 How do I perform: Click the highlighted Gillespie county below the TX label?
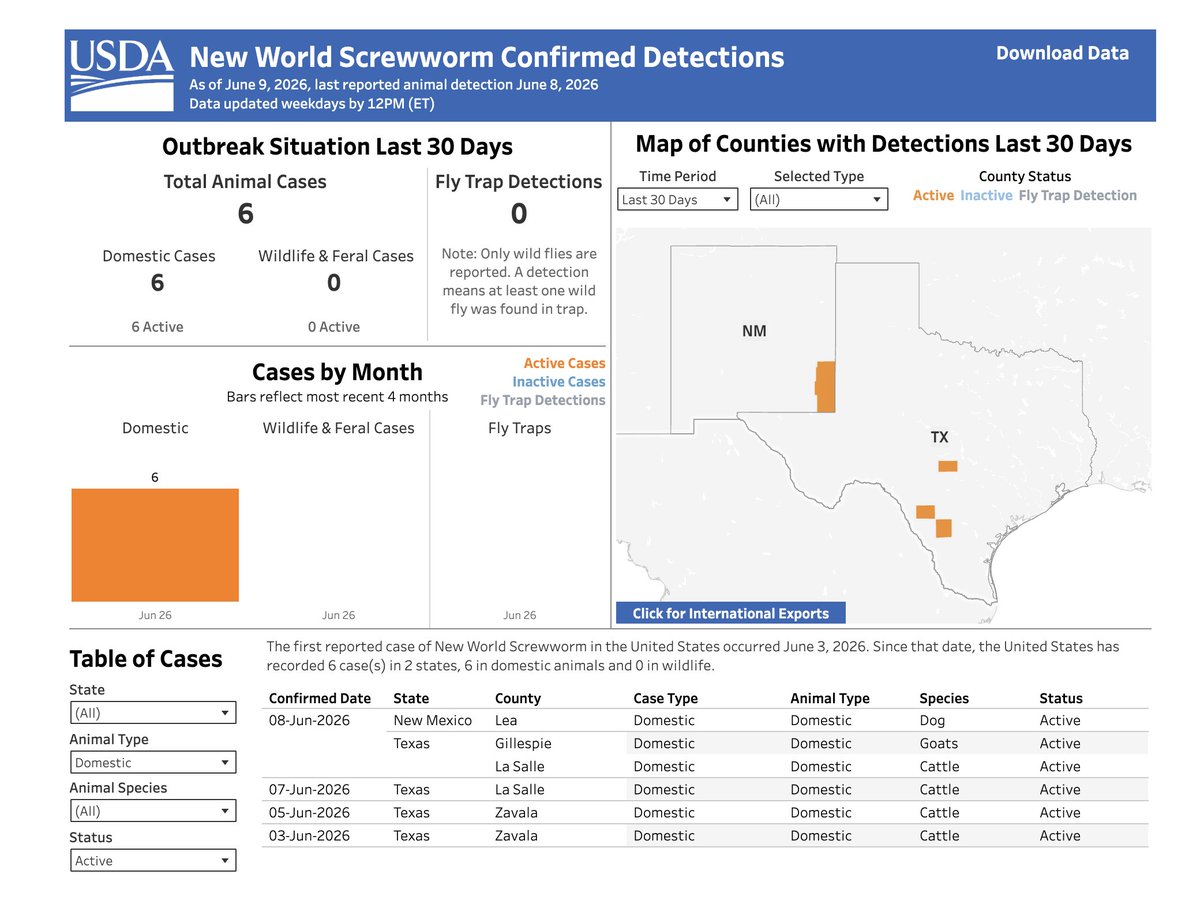(947, 466)
